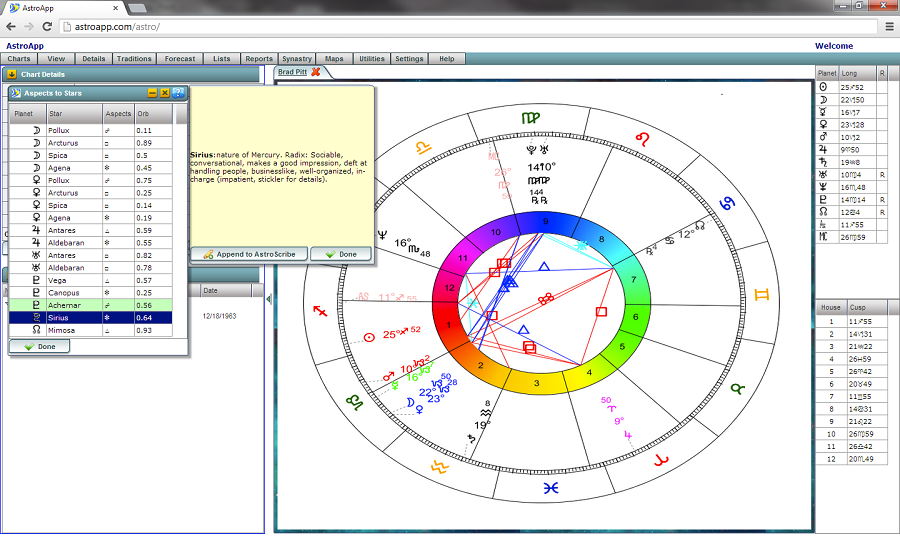Click the blue house 9 segment
Screen dimensions: 900x537
(x=544, y=221)
